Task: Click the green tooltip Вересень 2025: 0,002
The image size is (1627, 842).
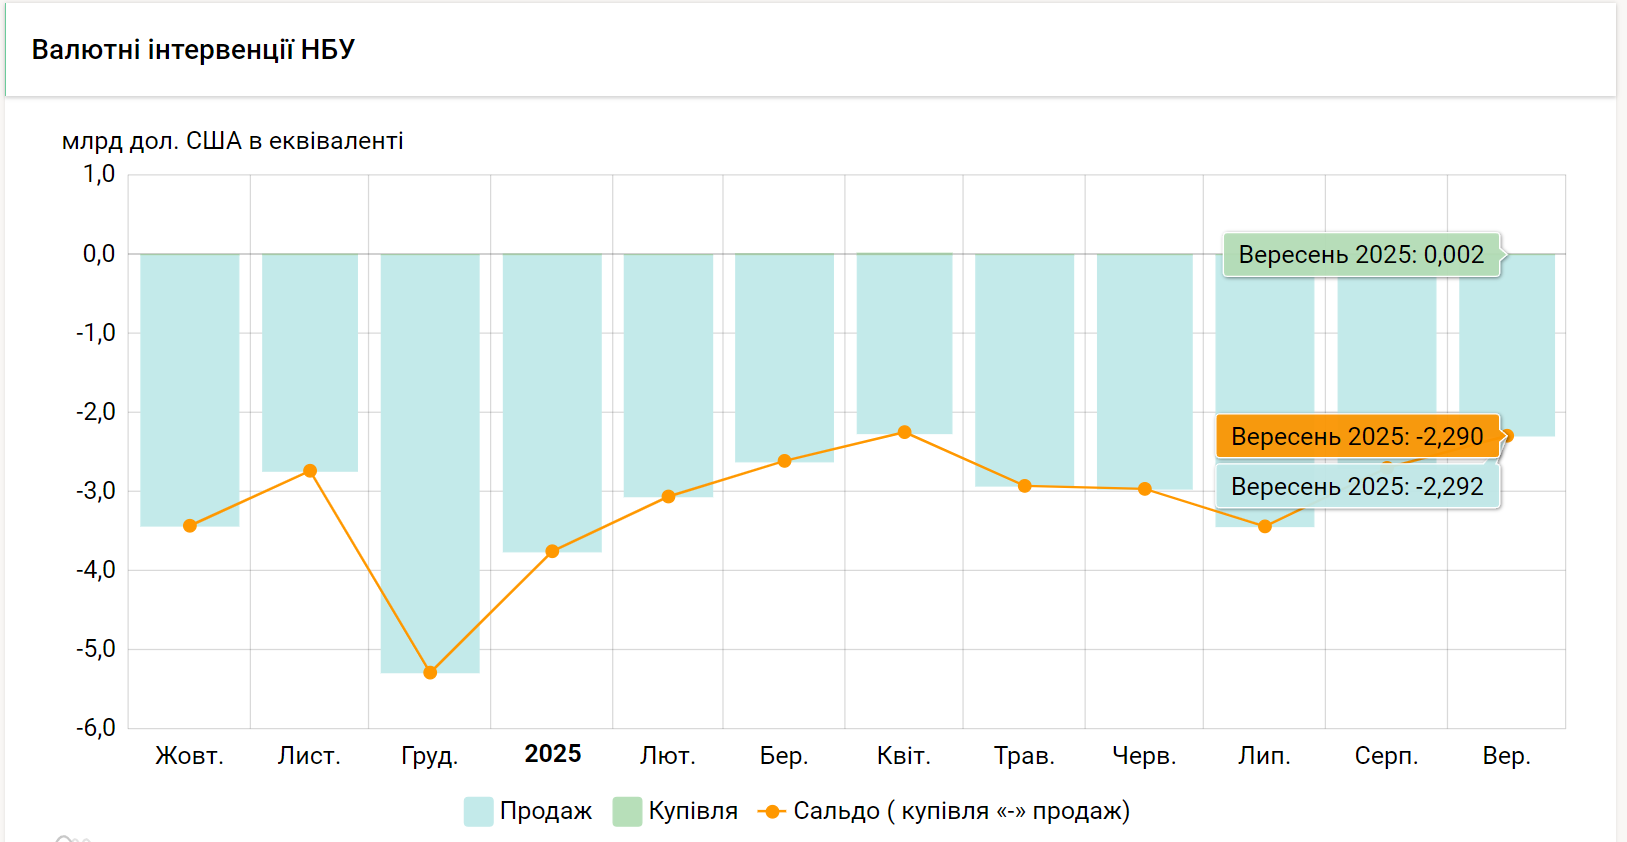Action: (x=1361, y=255)
